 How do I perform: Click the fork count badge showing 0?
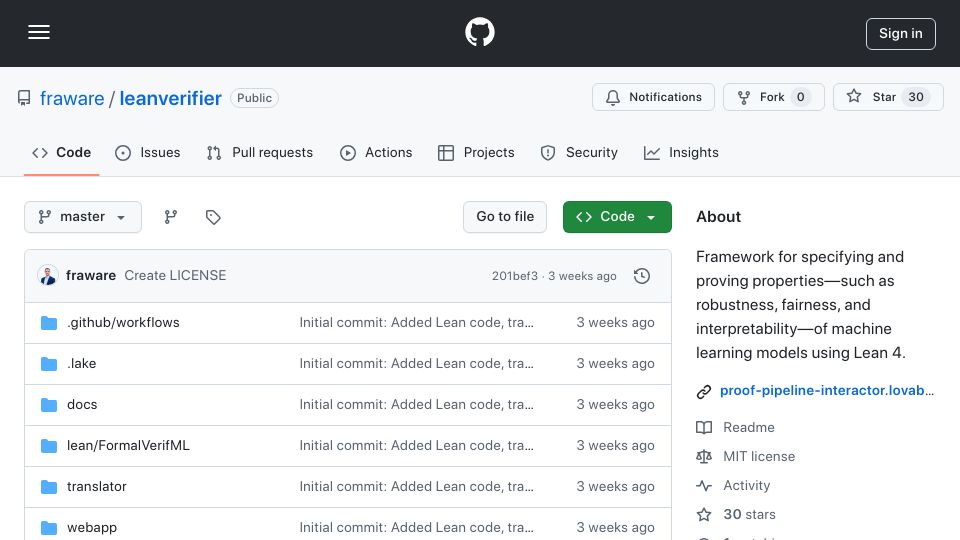pyautogui.click(x=800, y=97)
